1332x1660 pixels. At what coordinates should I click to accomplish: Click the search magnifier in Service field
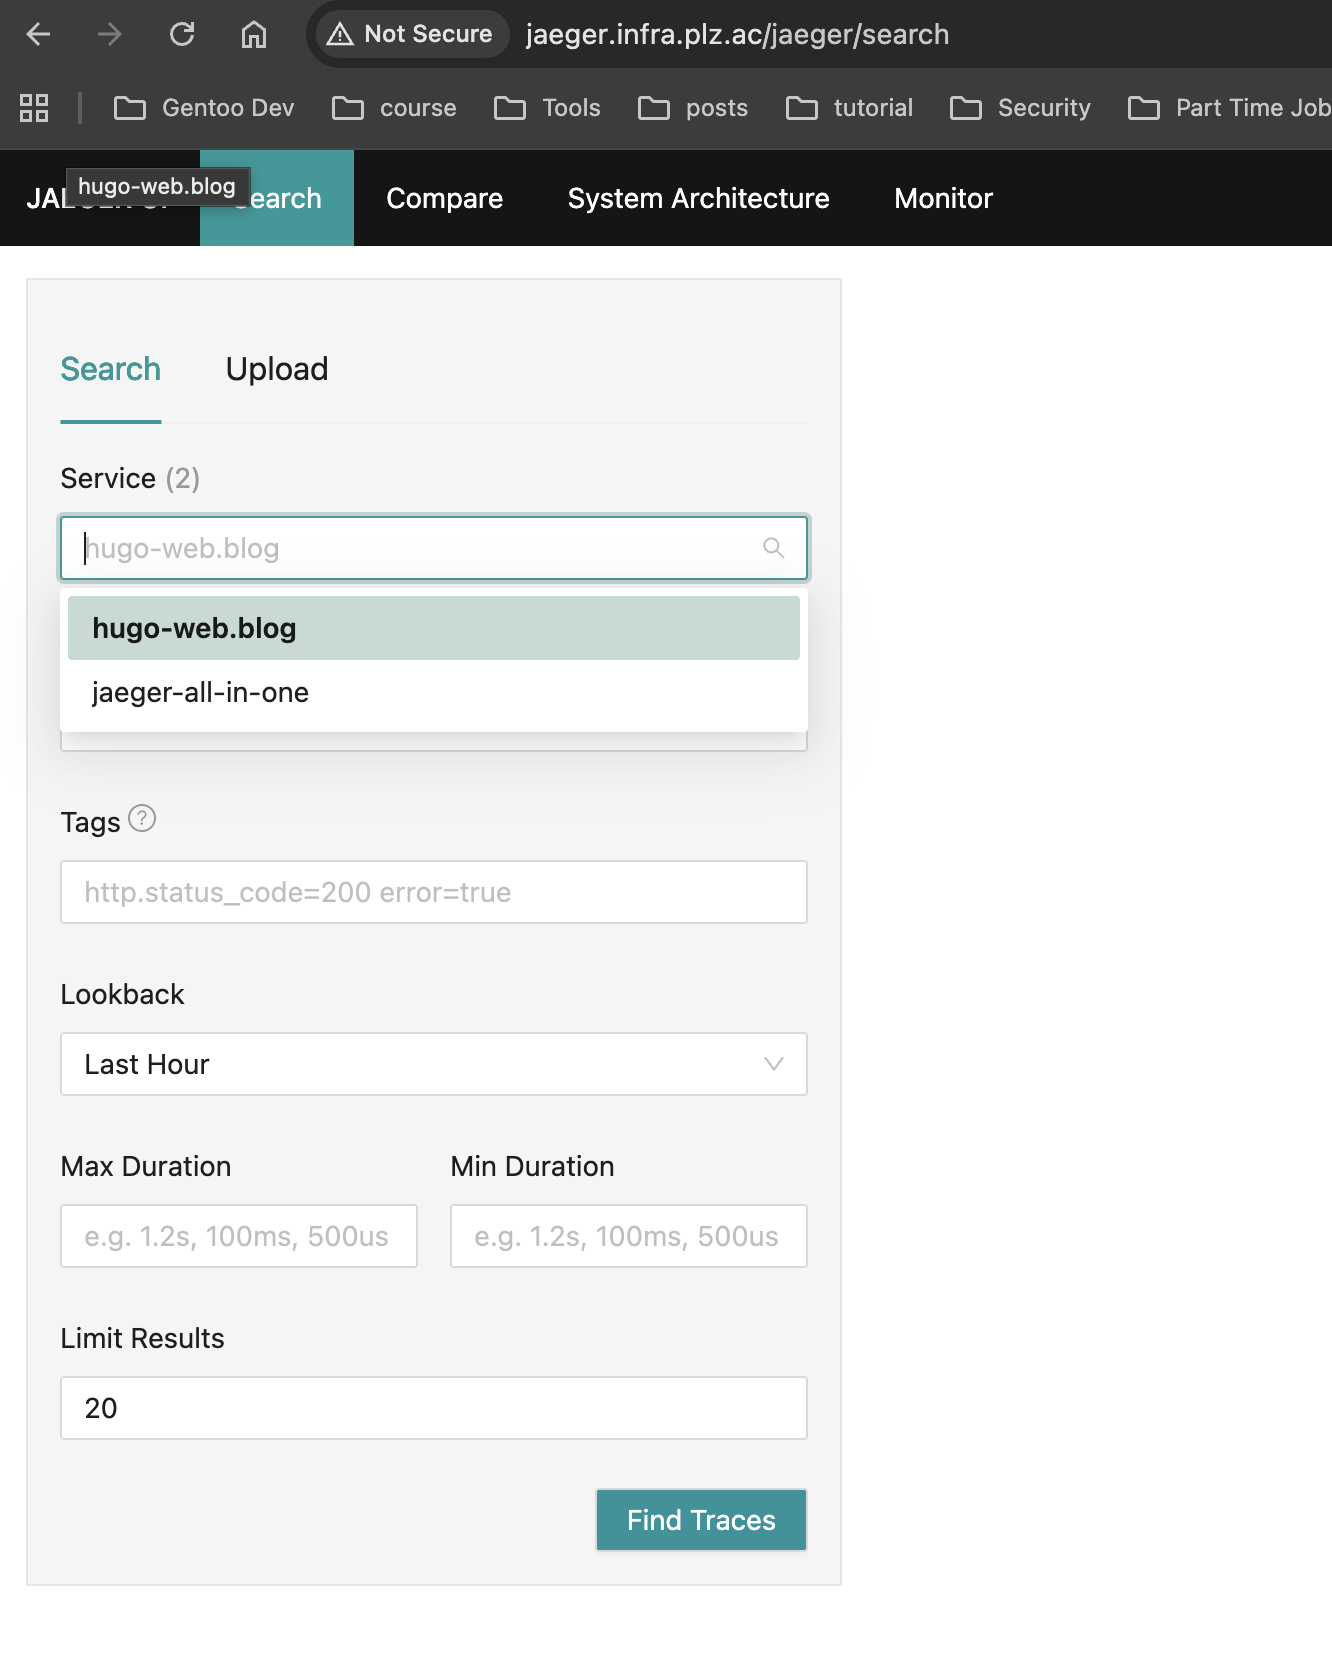[773, 548]
